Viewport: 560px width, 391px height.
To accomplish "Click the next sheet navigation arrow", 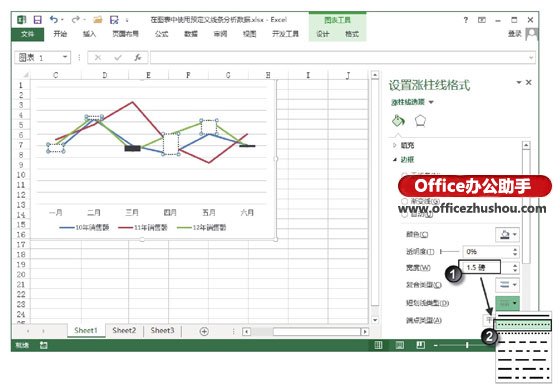I will pyautogui.click(x=44, y=331).
